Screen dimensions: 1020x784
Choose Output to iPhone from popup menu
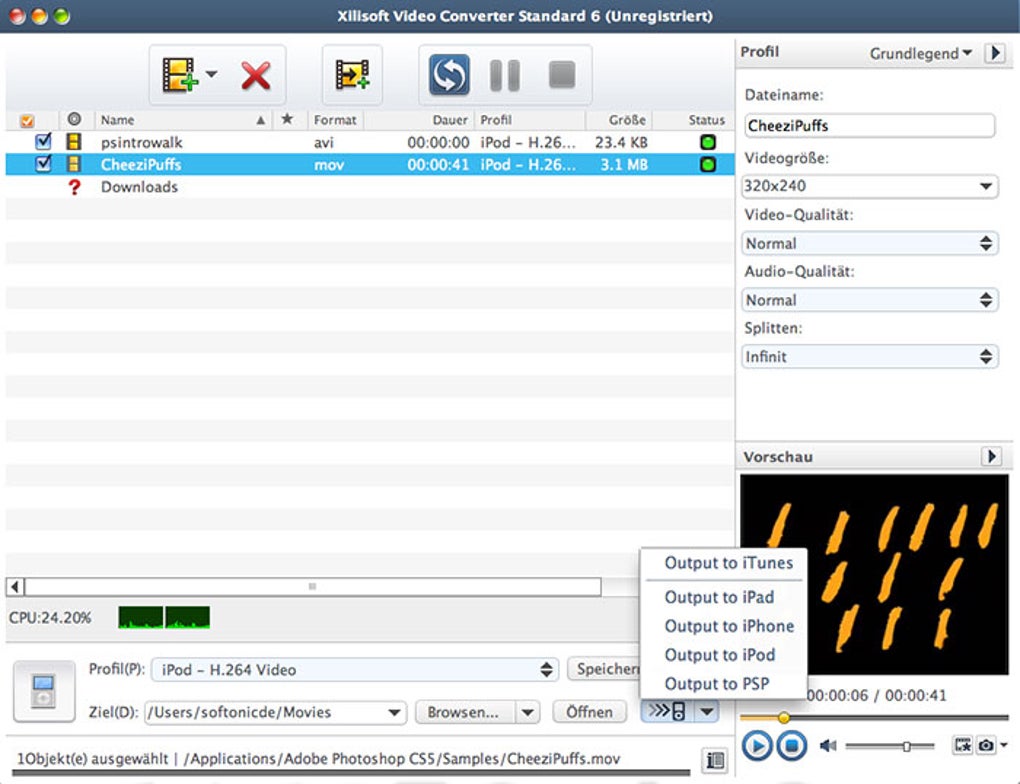coord(729,626)
